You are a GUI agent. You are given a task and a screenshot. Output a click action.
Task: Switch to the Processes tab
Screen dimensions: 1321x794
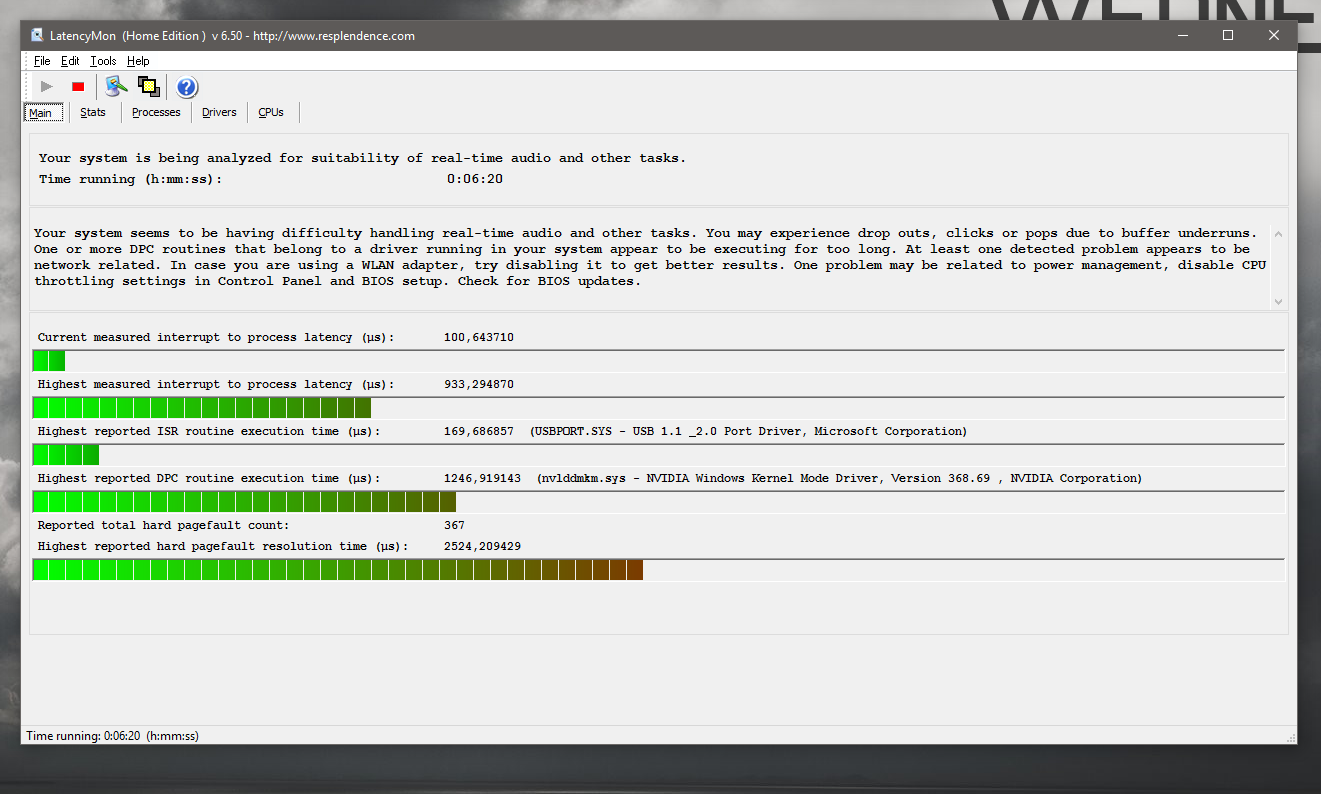click(x=156, y=112)
